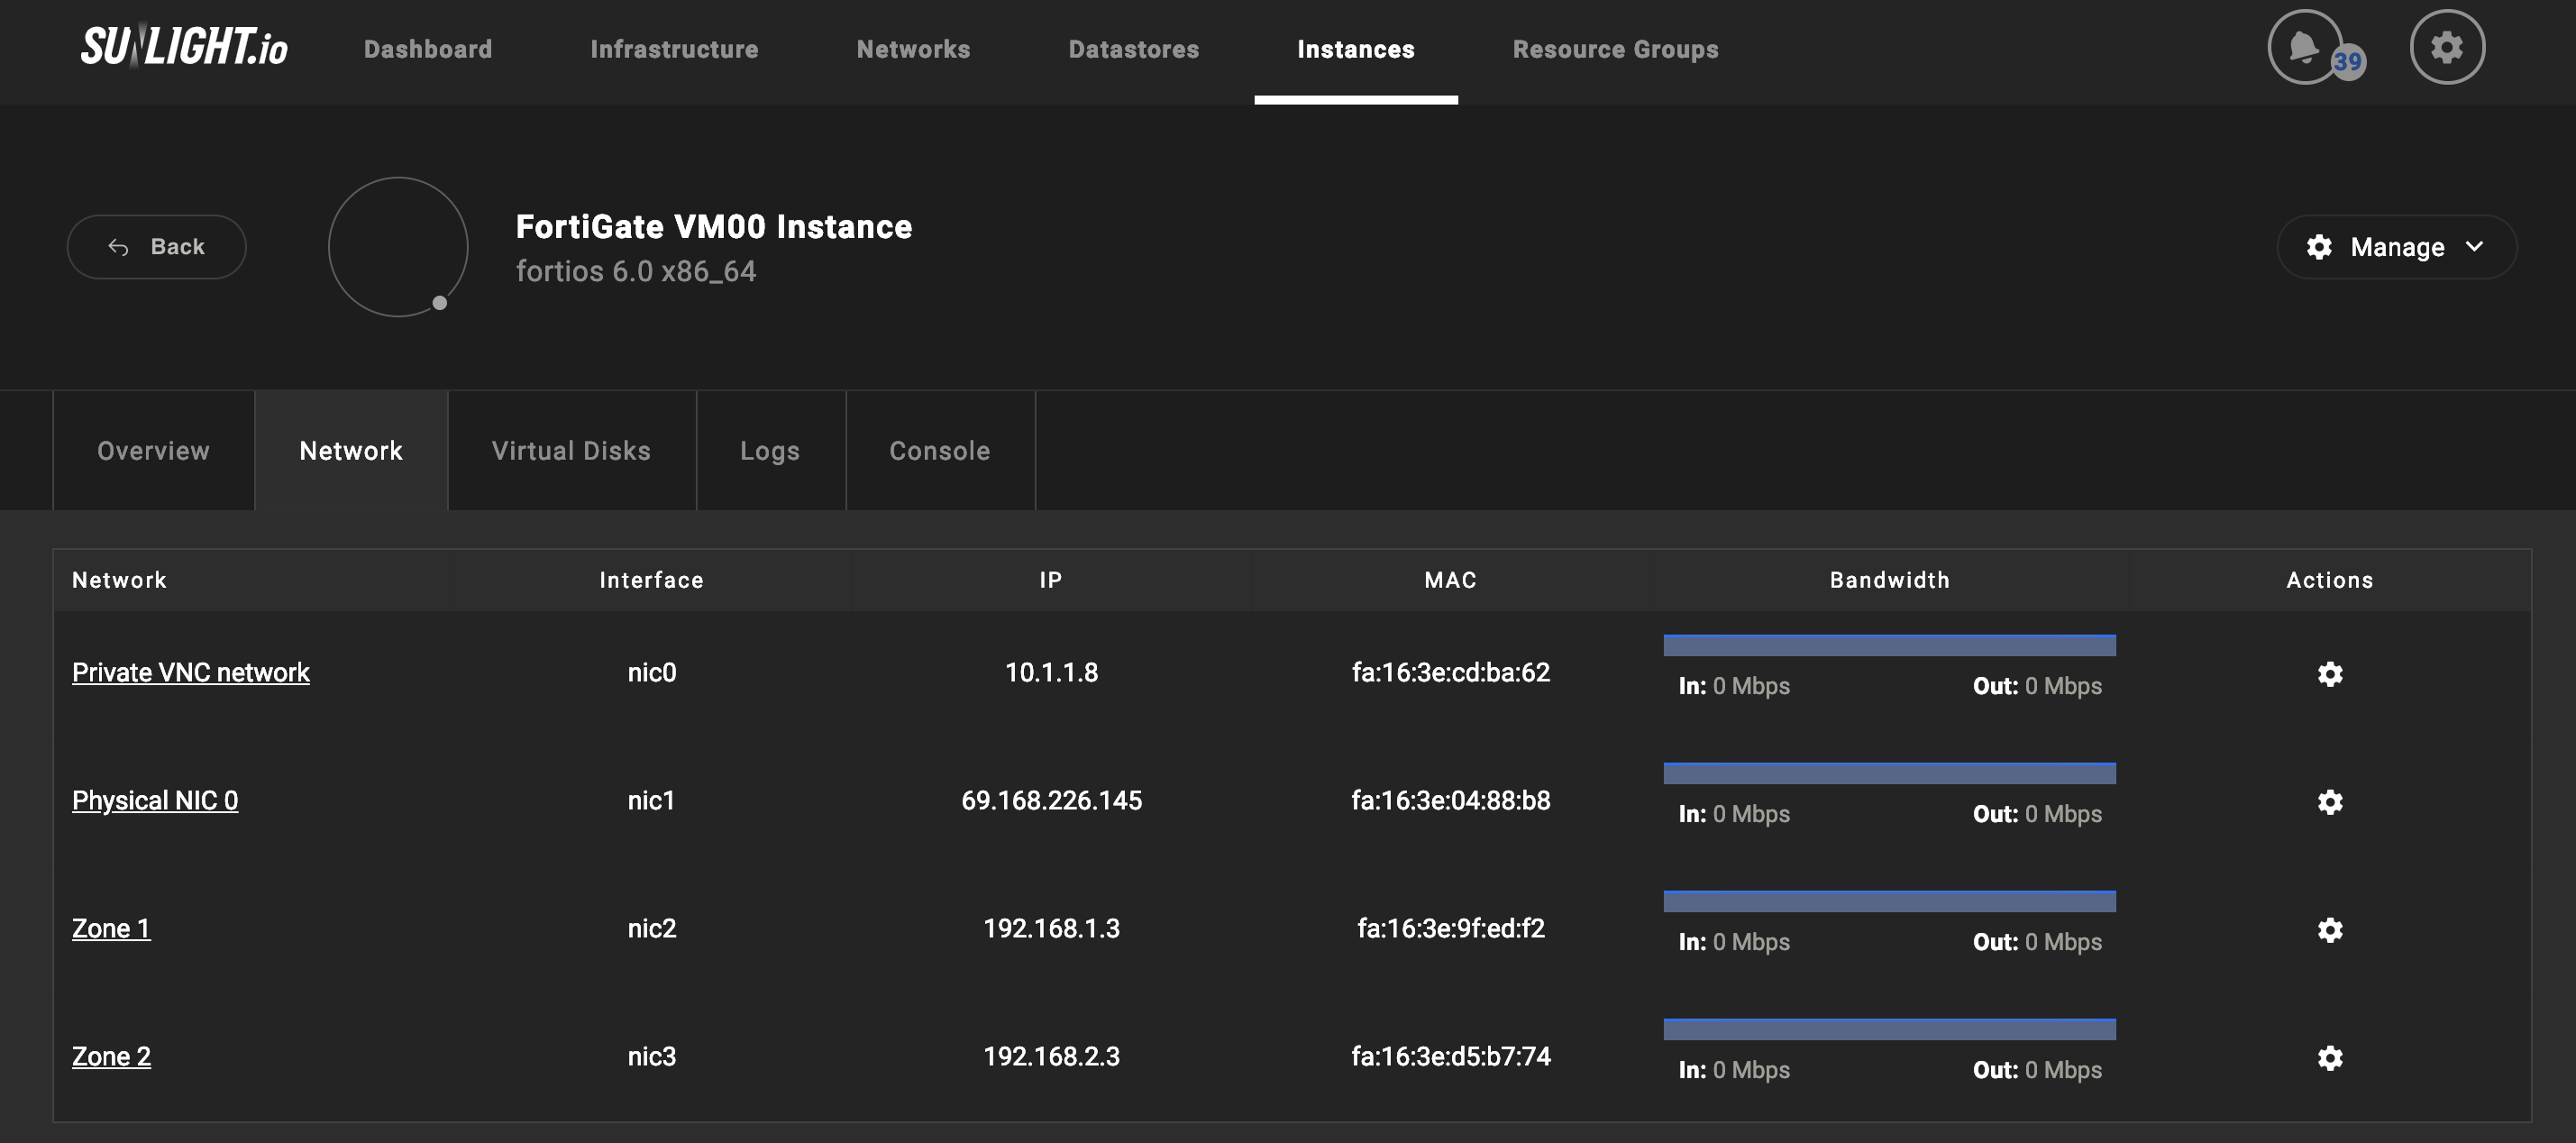
Task: Click the FortiGate VM00 Instance title
Action: [x=713, y=227]
